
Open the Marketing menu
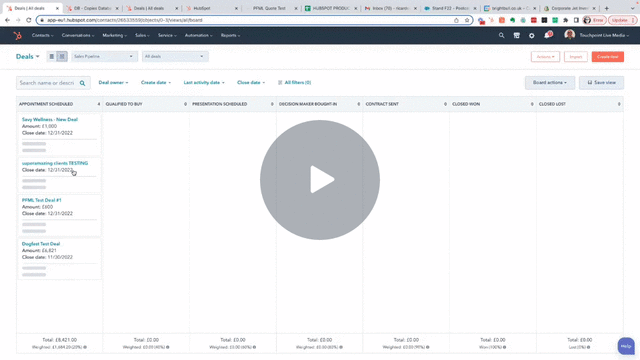(114, 36)
